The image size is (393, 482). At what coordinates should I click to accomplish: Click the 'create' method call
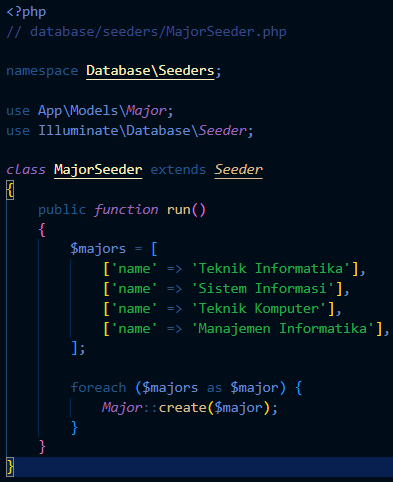click(182, 408)
